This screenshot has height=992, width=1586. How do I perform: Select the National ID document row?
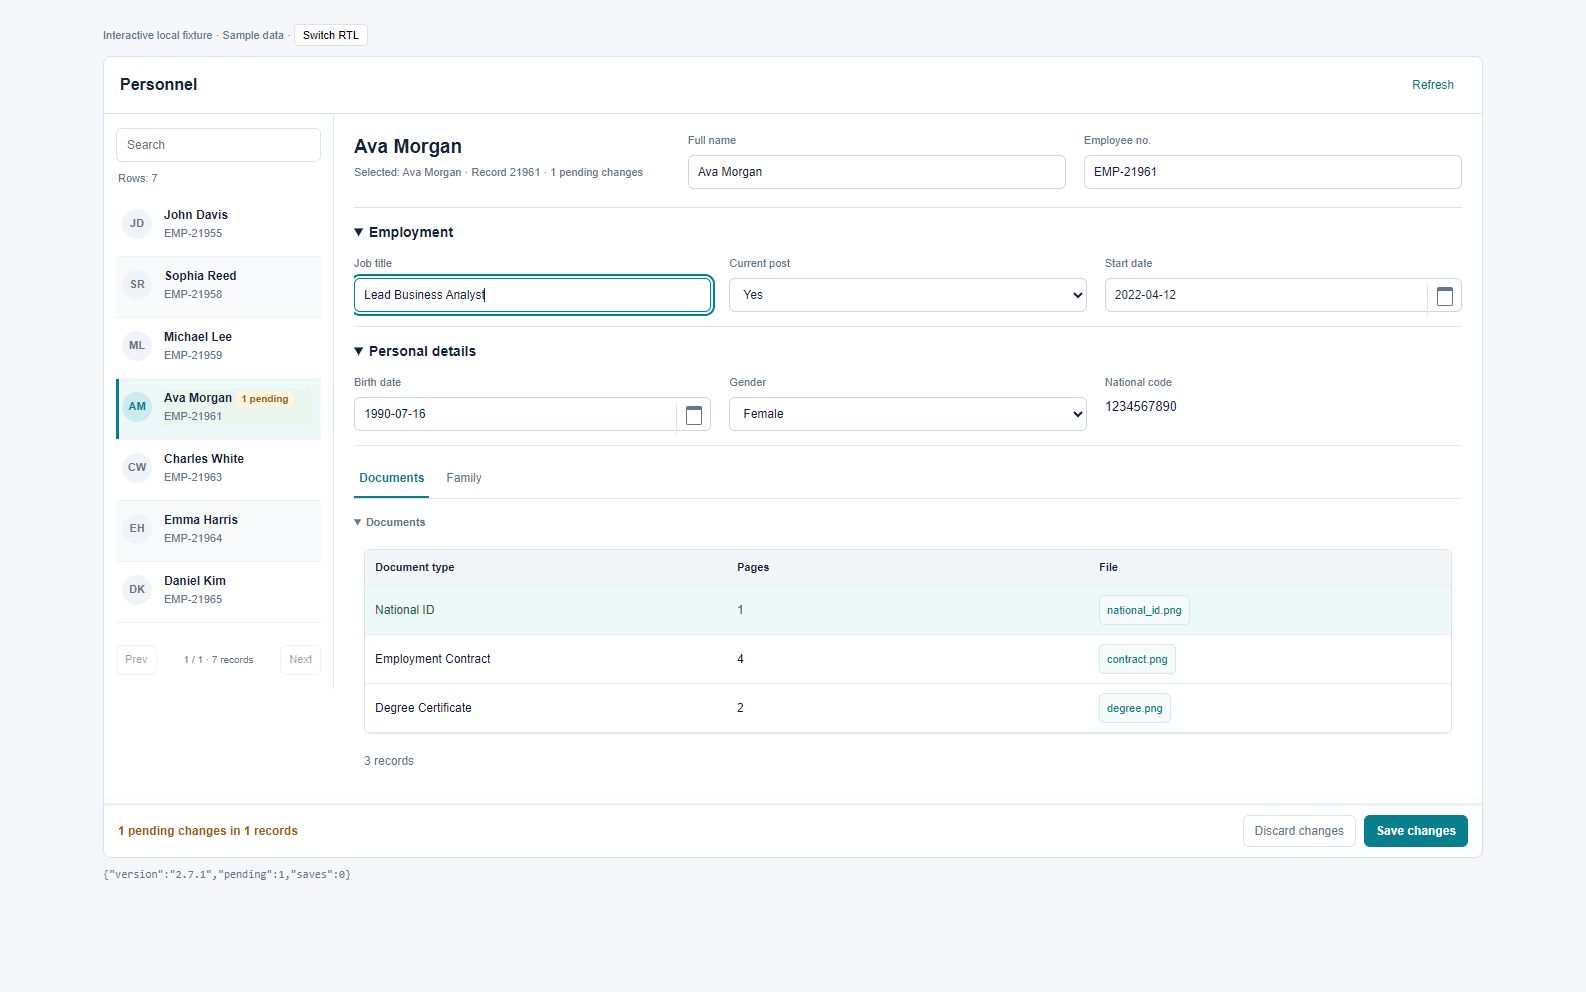pos(907,610)
